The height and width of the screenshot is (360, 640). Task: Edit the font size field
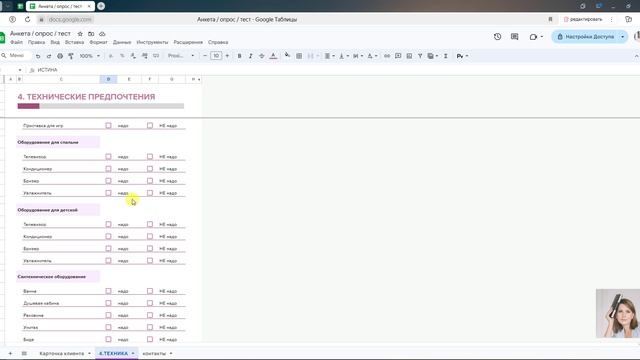(x=216, y=56)
